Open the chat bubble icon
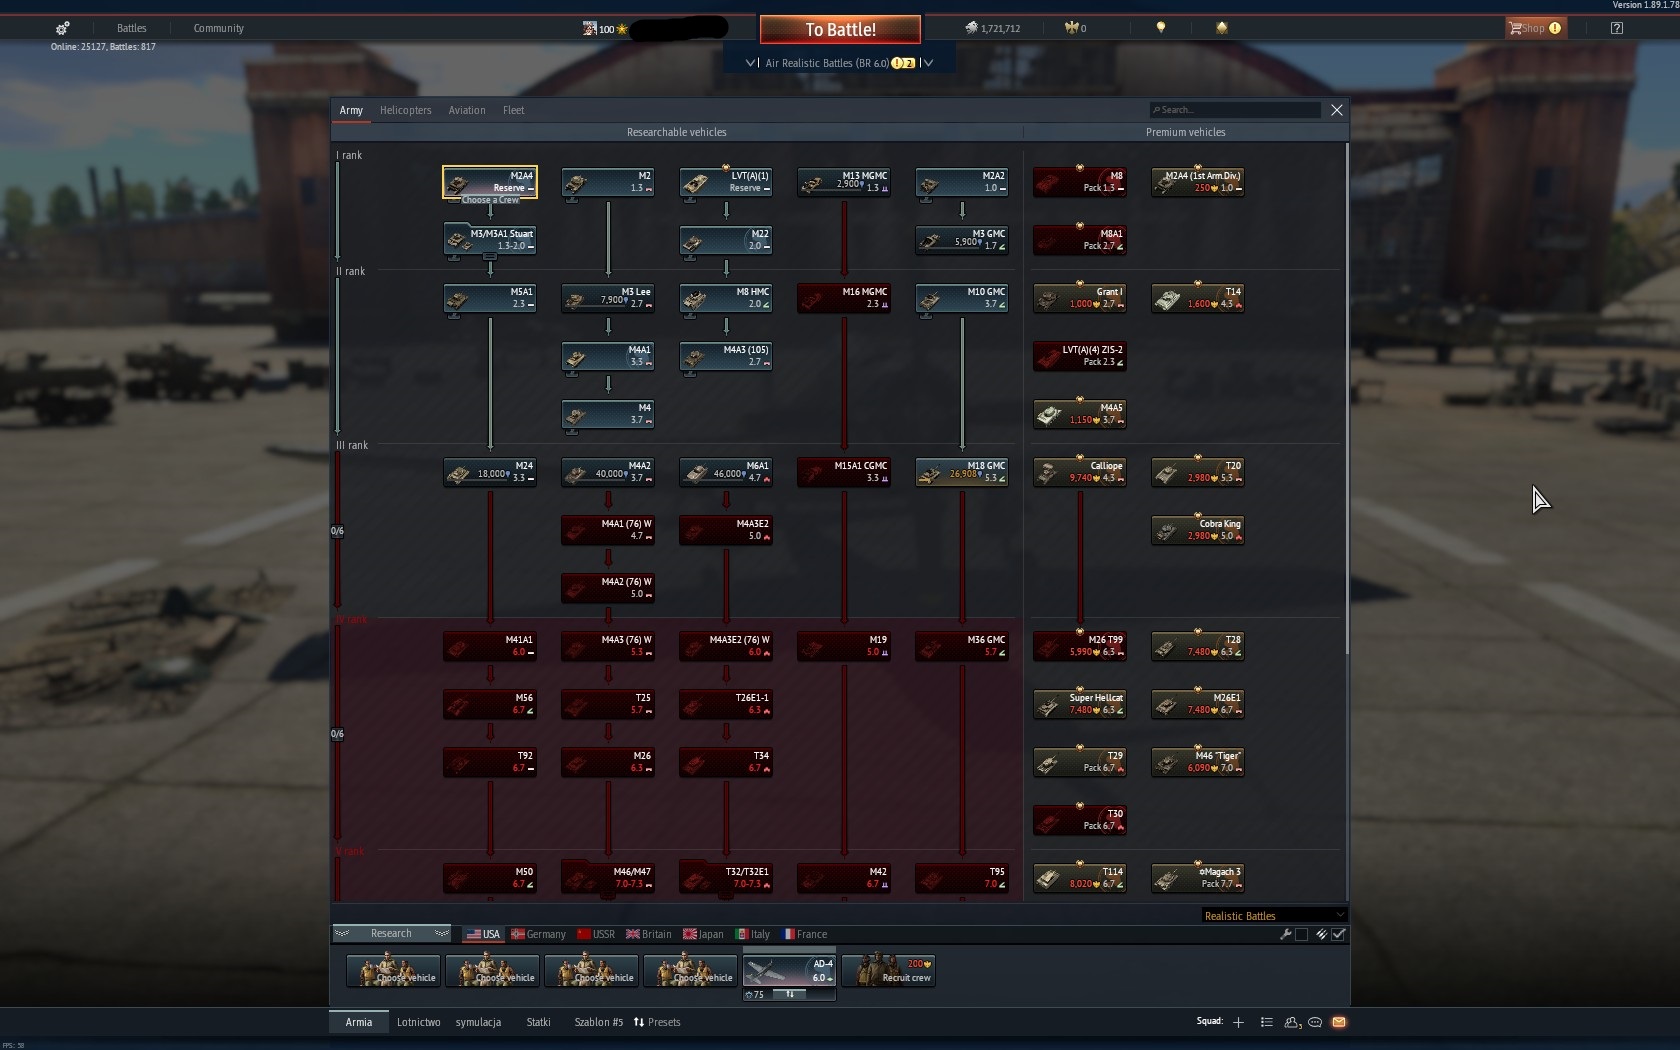The height and width of the screenshot is (1050, 1680). (1315, 1022)
